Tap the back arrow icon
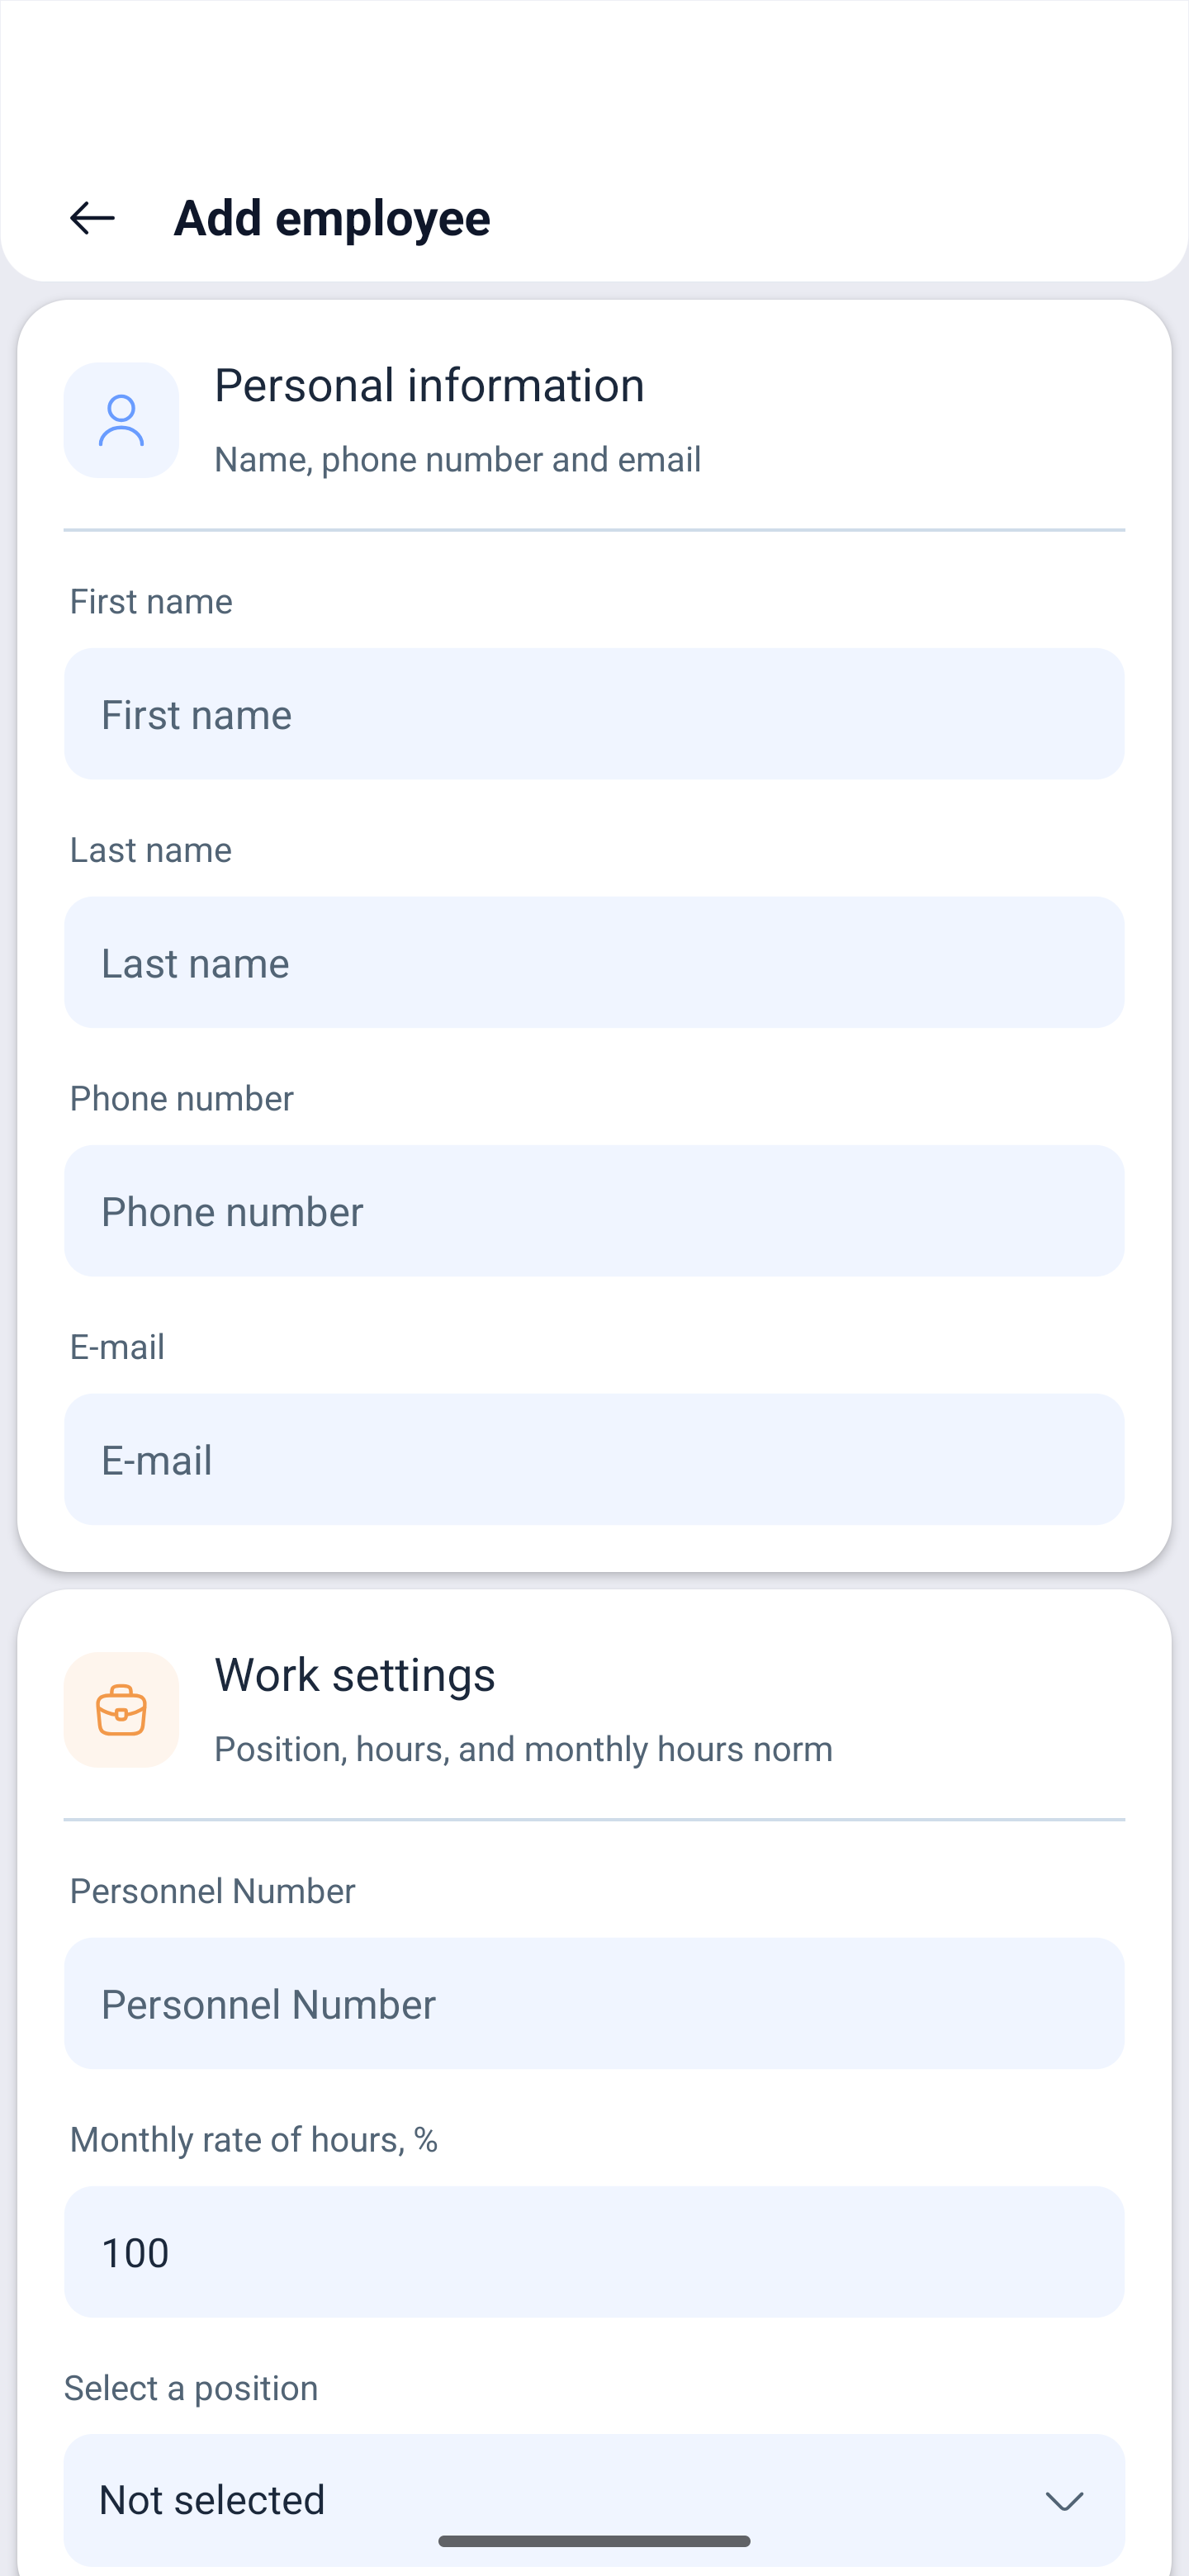This screenshot has width=1189, height=2576. point(92,218)
